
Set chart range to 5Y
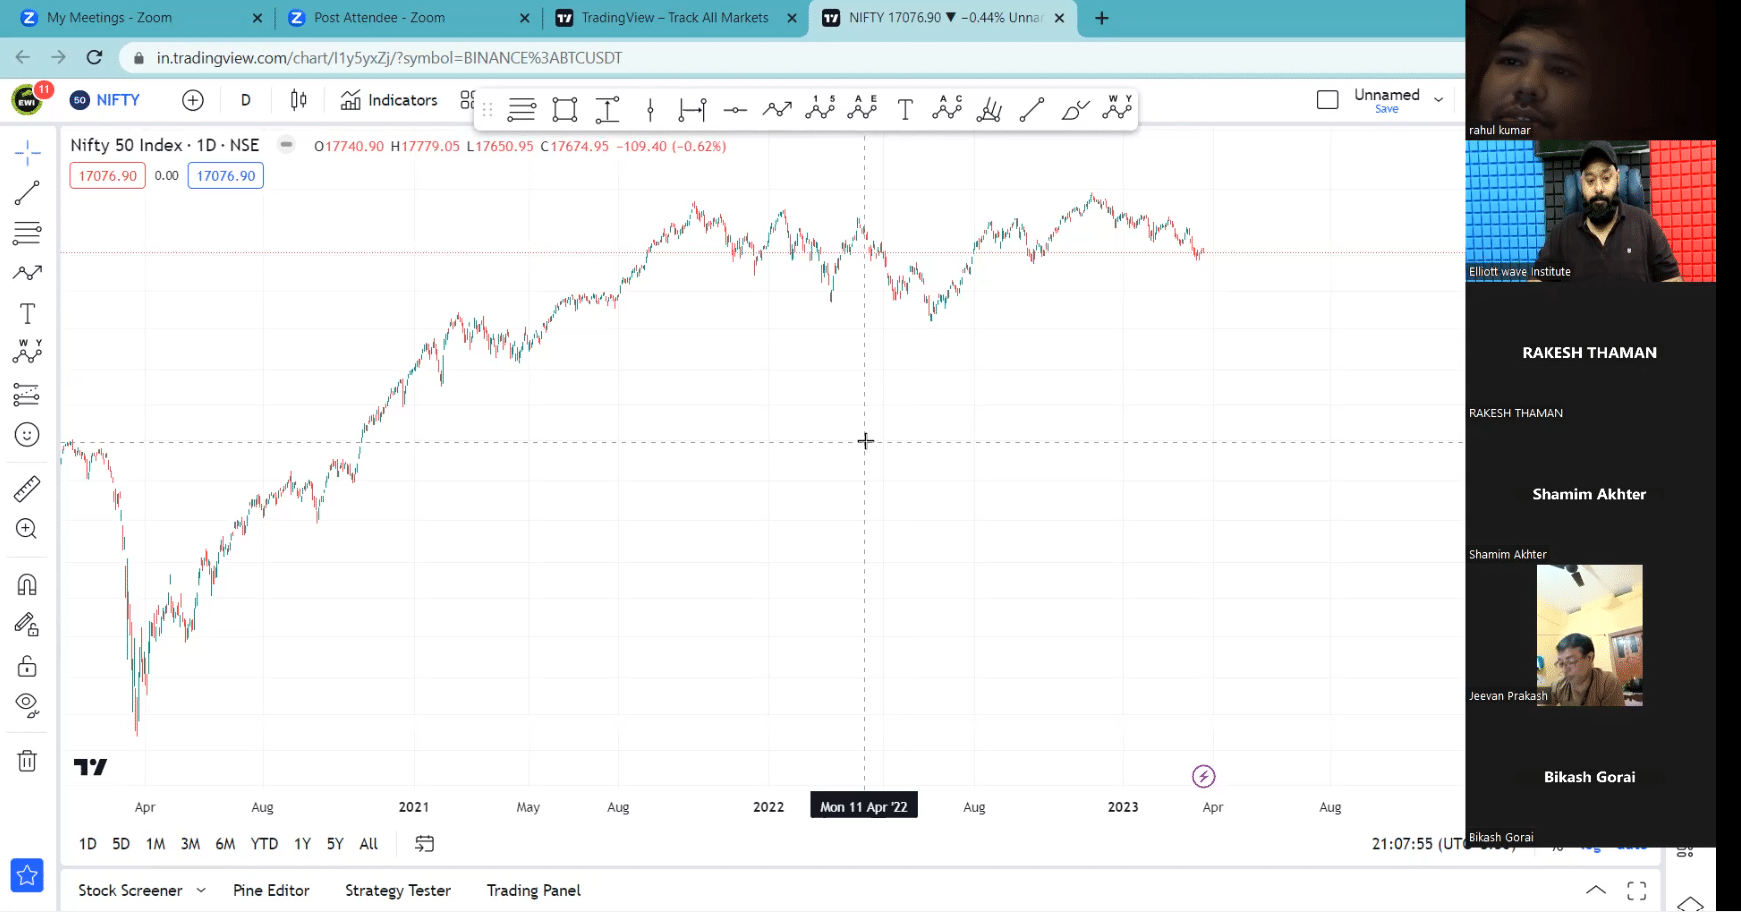click(335, 844)
